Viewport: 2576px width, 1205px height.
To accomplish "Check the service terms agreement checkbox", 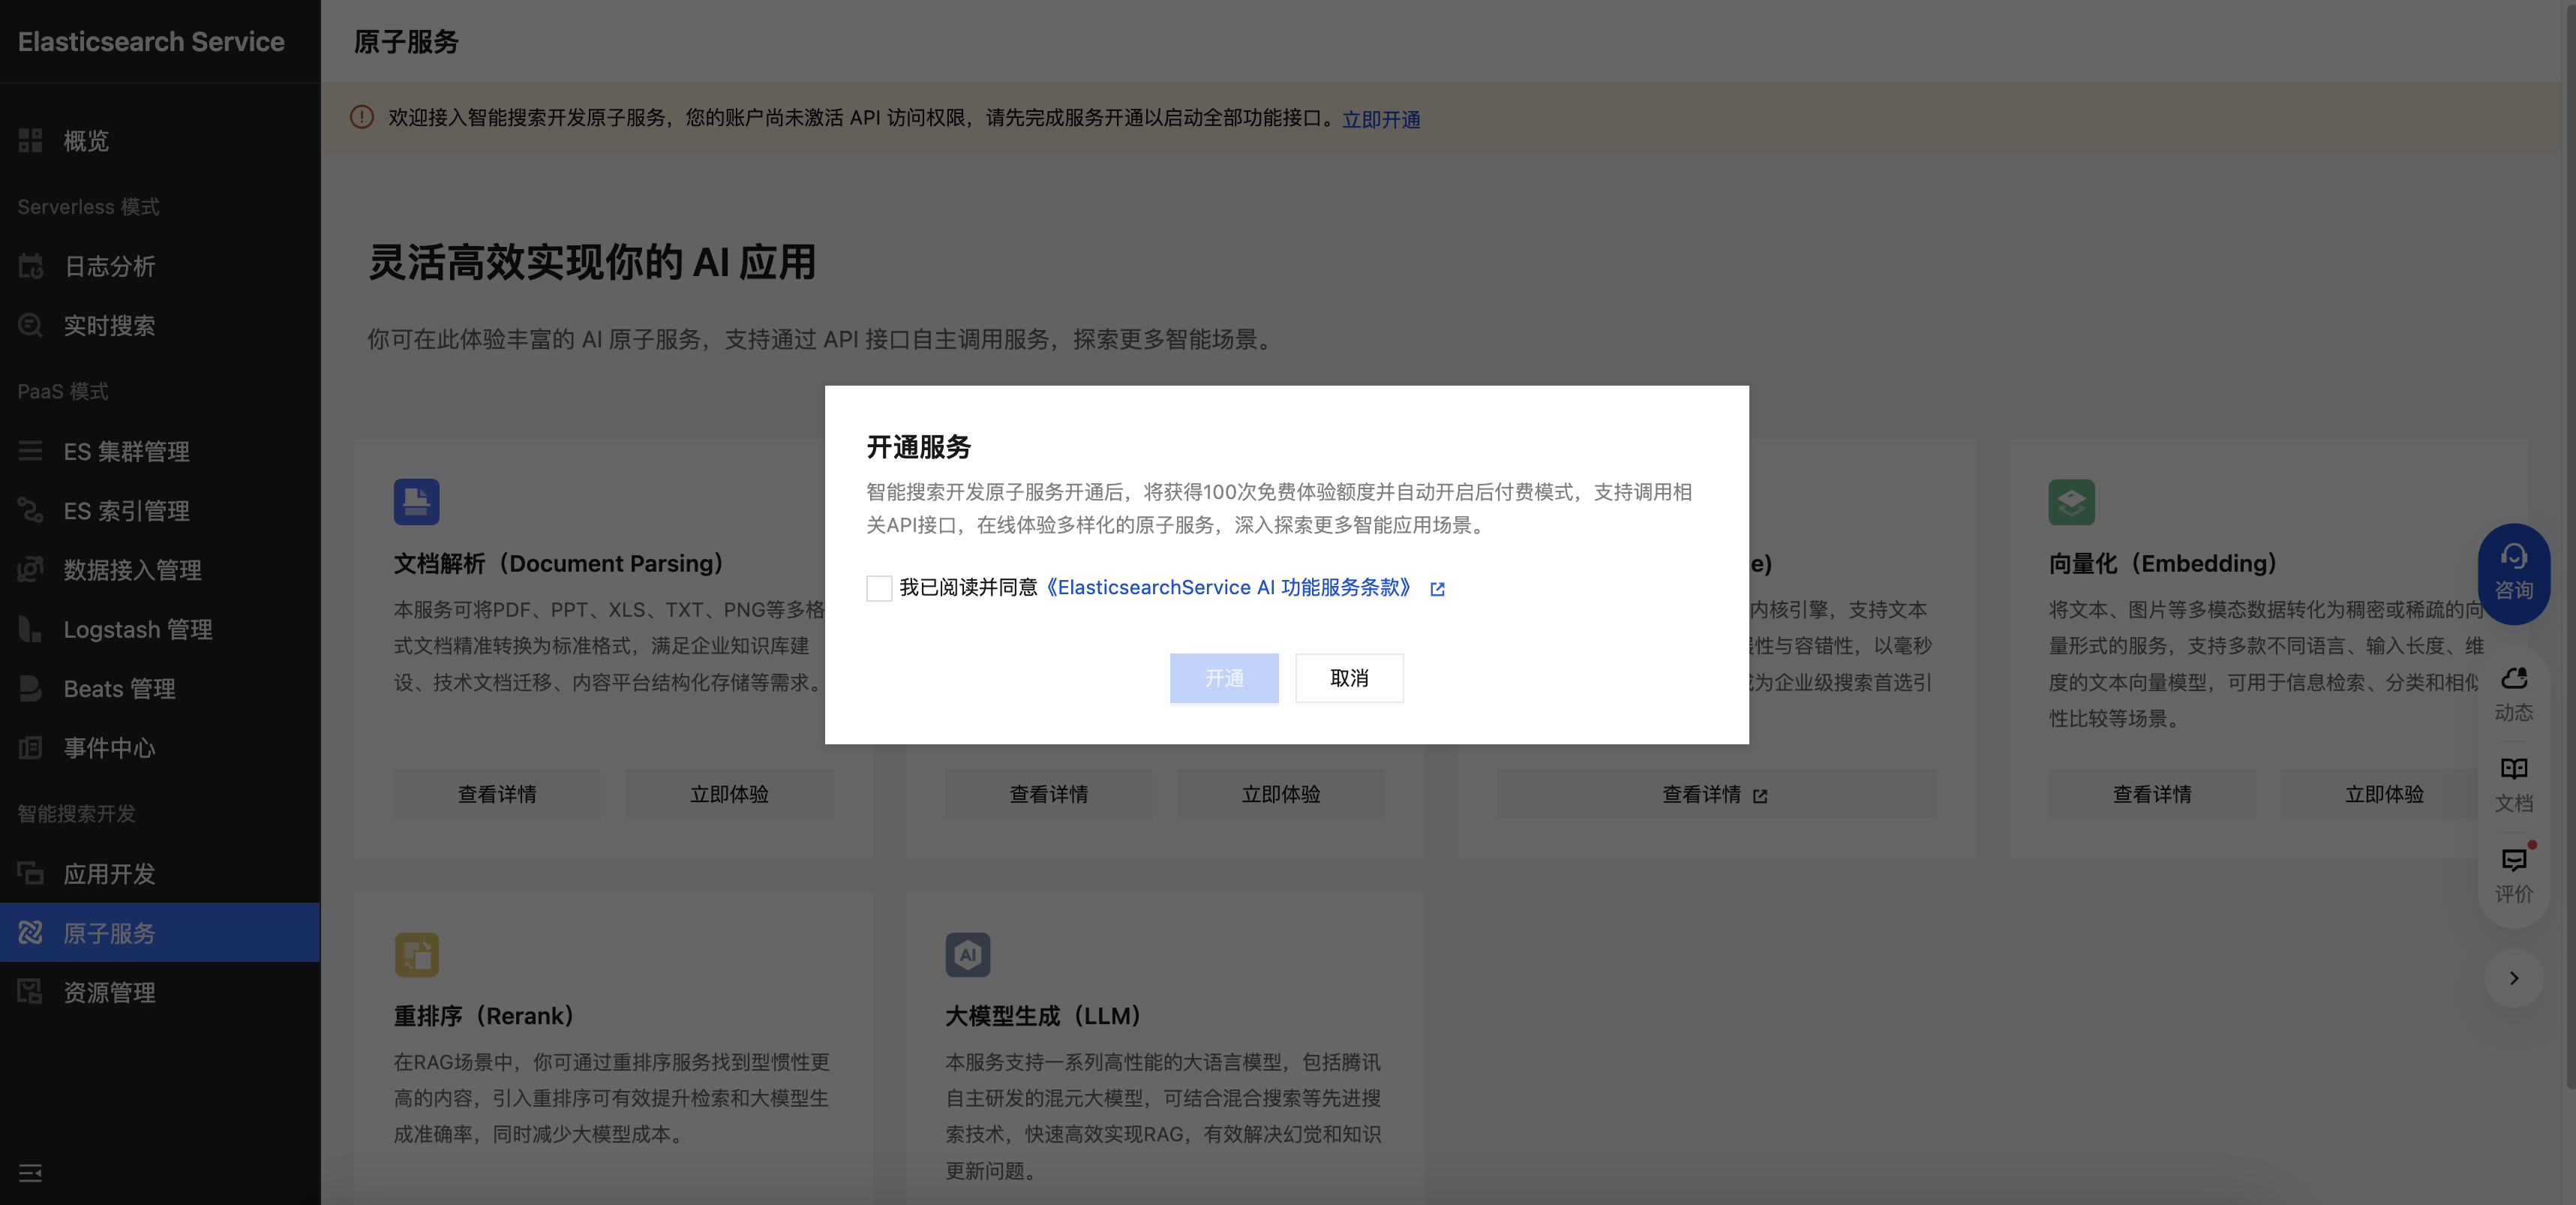I will pyautogui.click(x=878, y=588).
